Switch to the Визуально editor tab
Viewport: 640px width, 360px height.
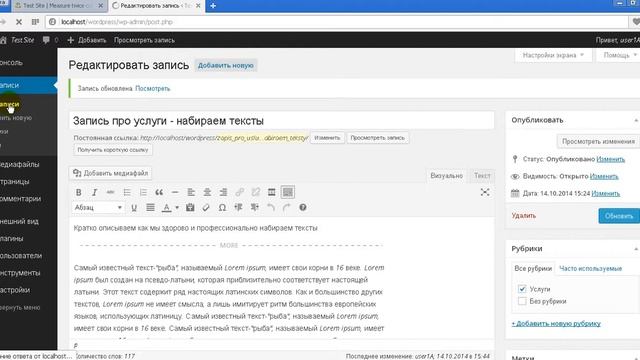point(447,176)
